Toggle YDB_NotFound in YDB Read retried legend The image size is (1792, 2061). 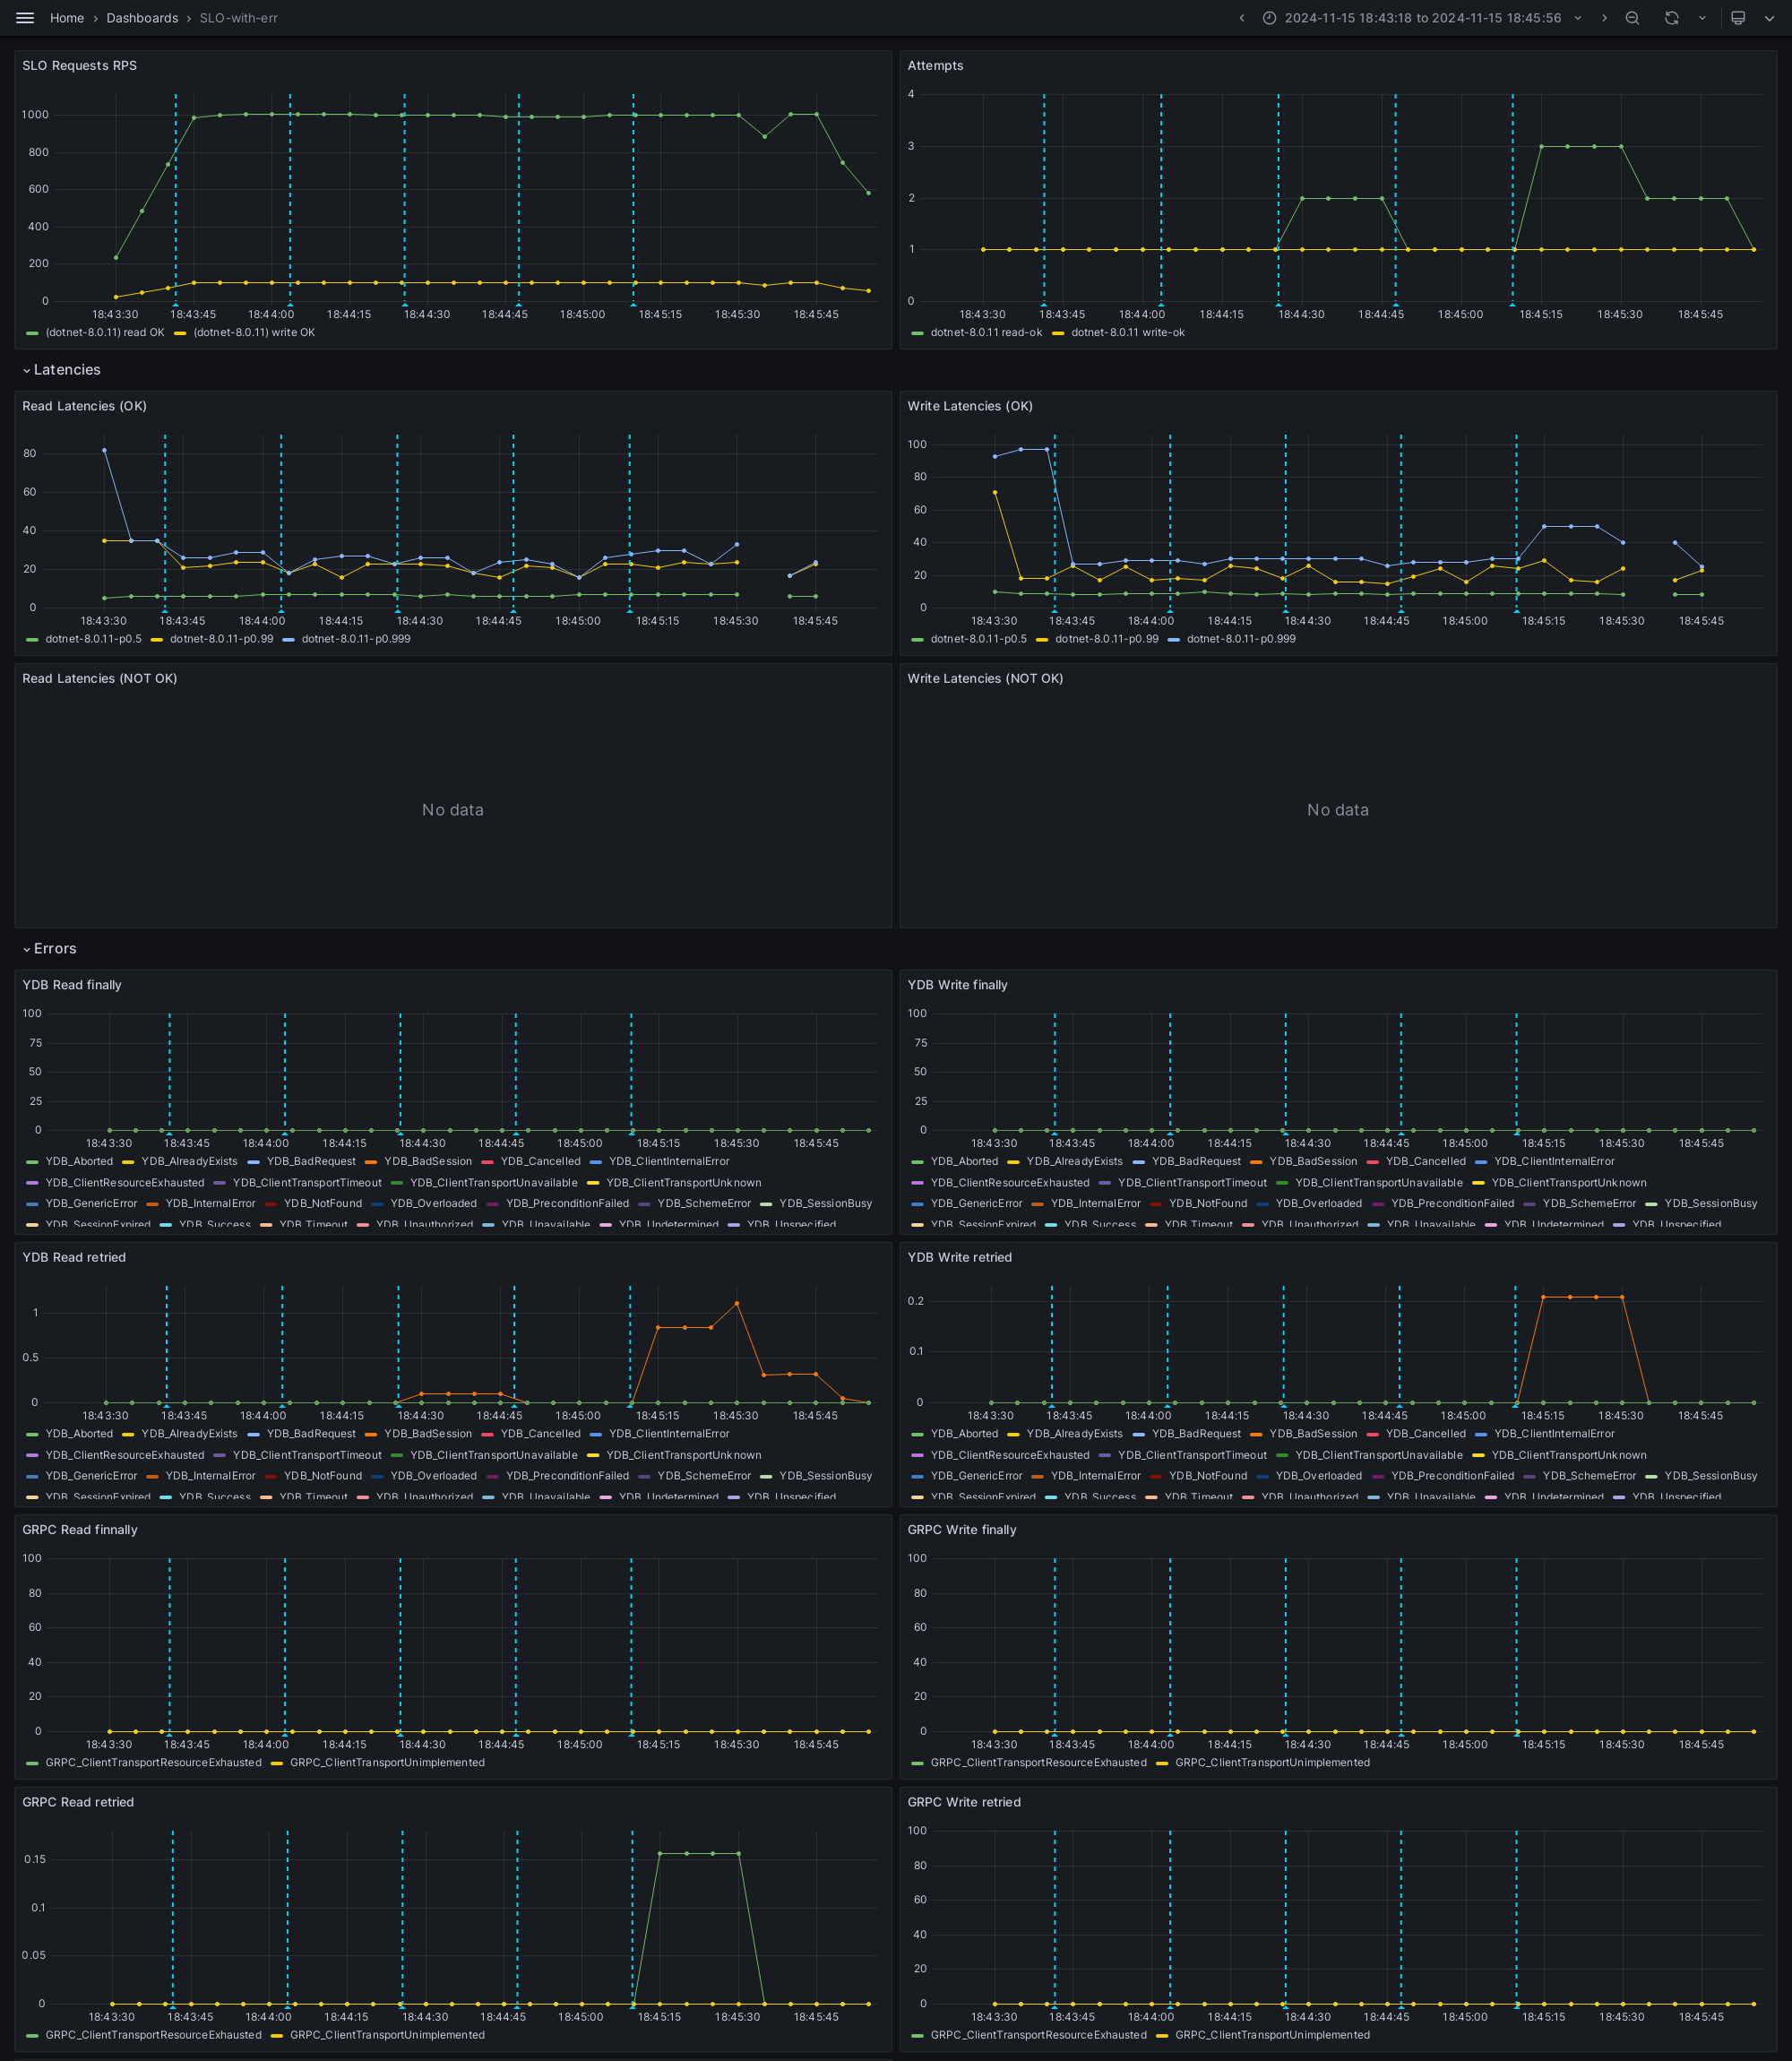pyautogui.click(x=323, y=1476)
